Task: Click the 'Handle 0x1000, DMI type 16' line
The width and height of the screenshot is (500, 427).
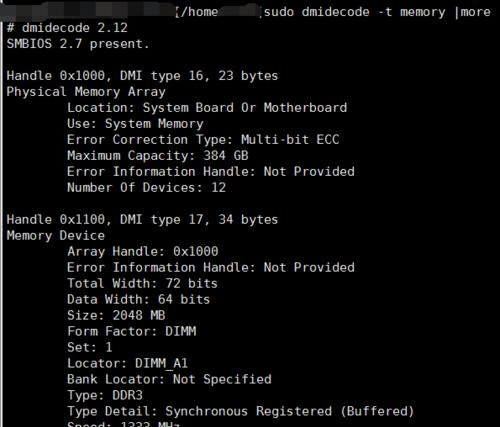Action: coord(142,76)
